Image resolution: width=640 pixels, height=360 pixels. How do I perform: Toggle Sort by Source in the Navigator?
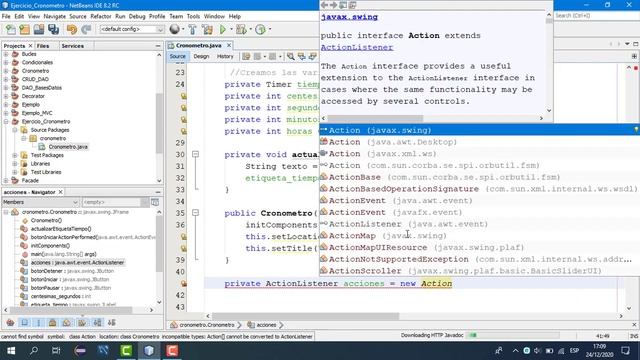[x=111, y=322]
